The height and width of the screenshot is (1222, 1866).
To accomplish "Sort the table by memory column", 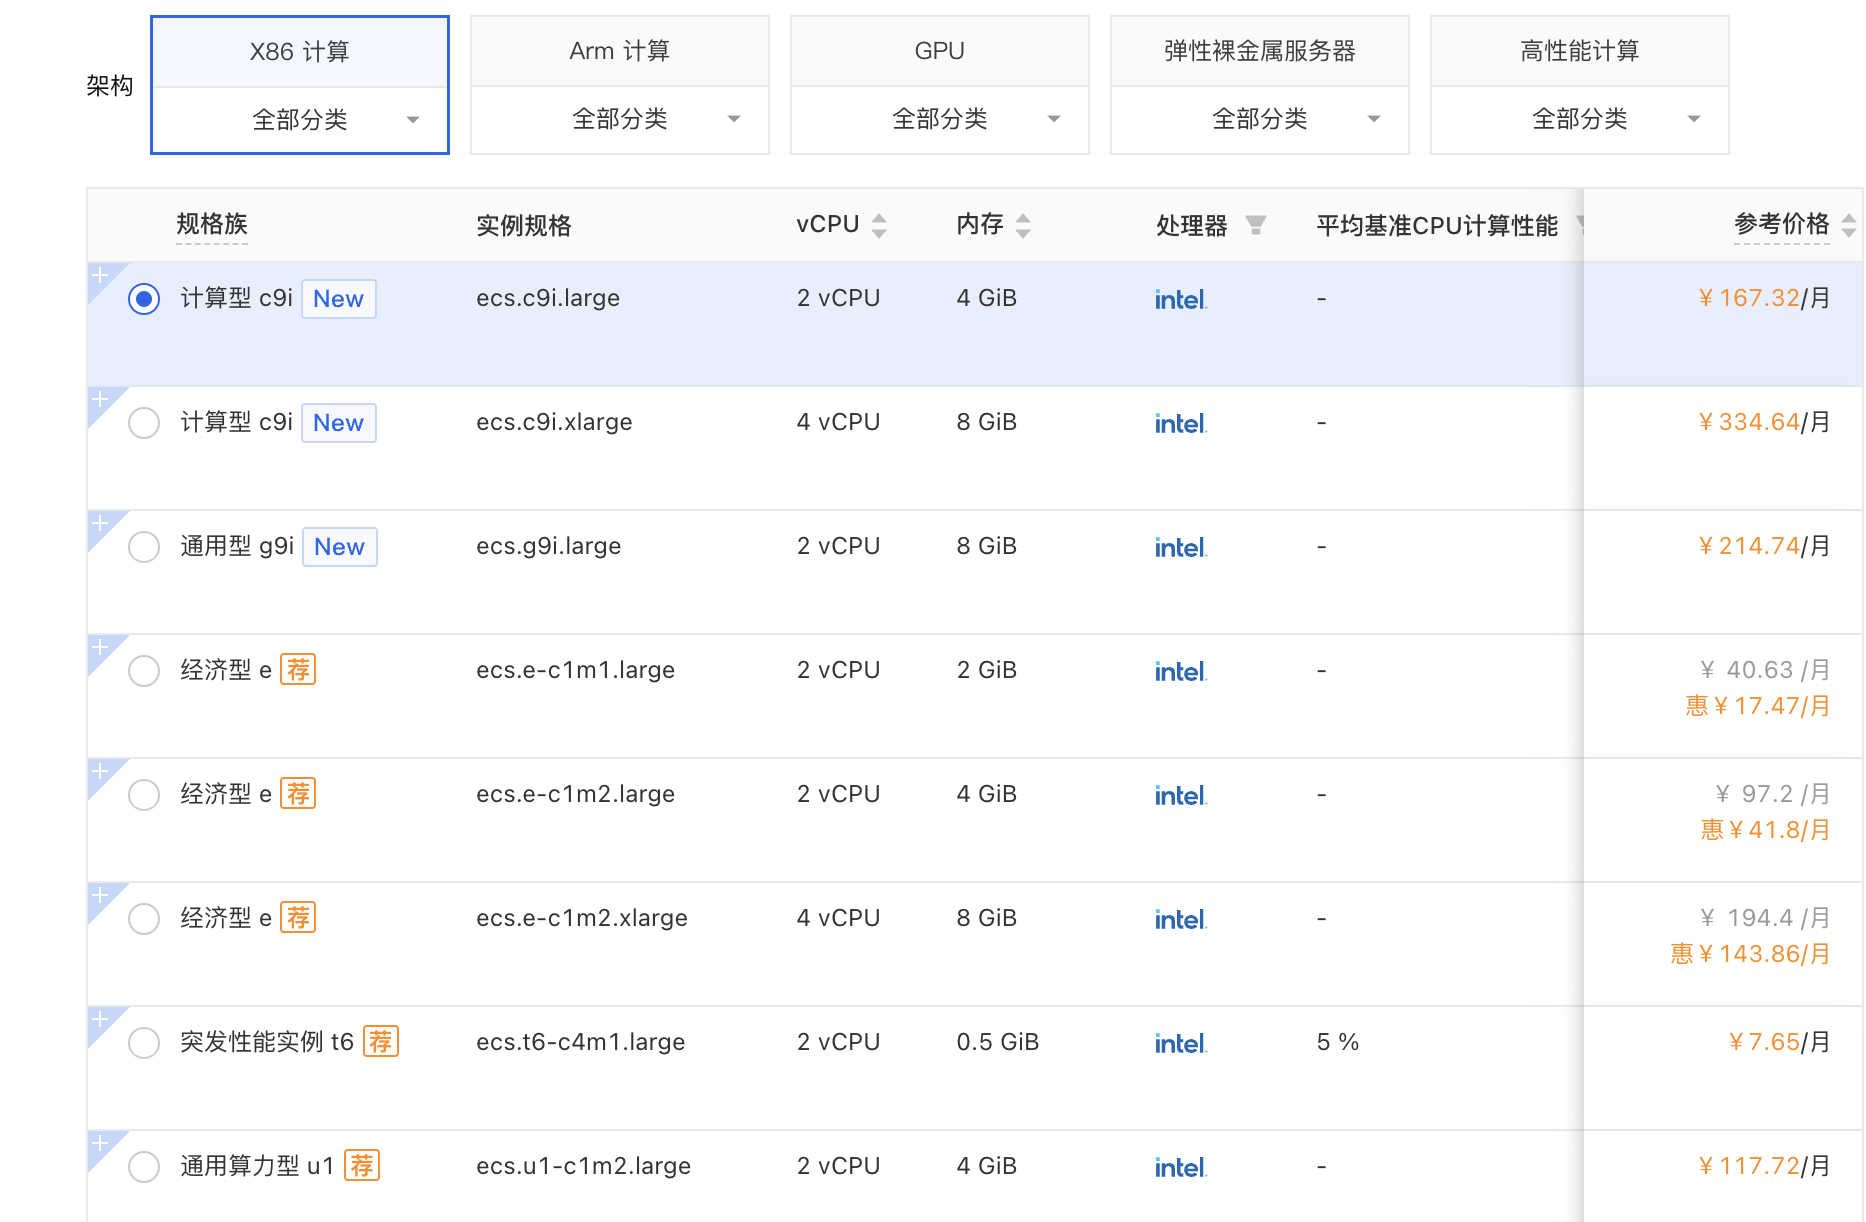I will click(x=1022, y=225).
